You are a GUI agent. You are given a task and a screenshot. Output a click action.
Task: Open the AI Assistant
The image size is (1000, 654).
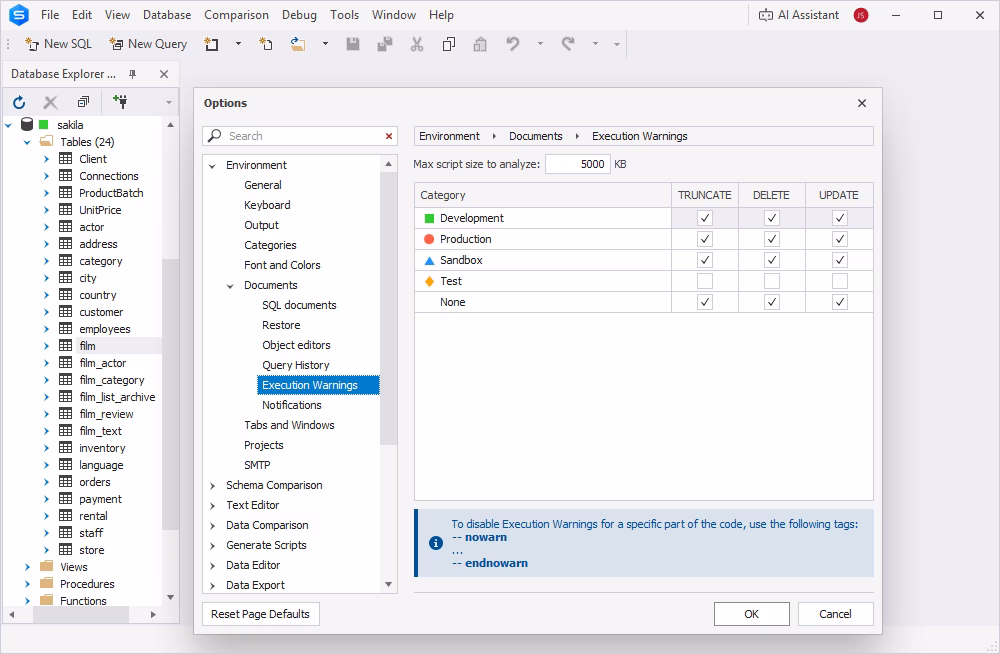tap(798, 15)
